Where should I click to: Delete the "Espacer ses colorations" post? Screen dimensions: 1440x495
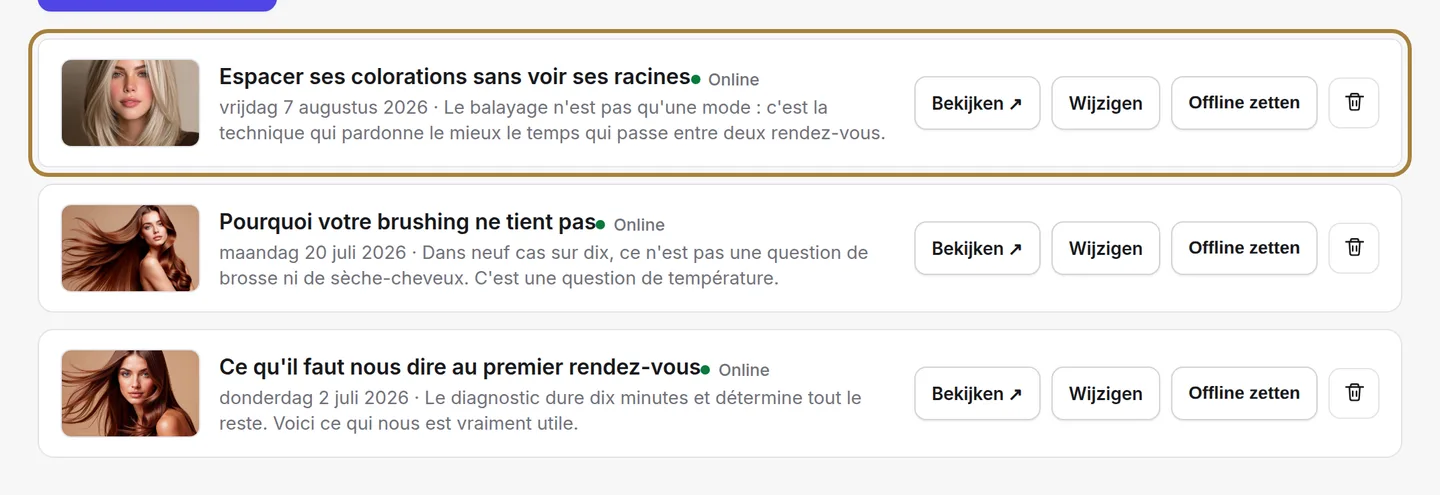pyautogui.click(x=1354, y=103)
